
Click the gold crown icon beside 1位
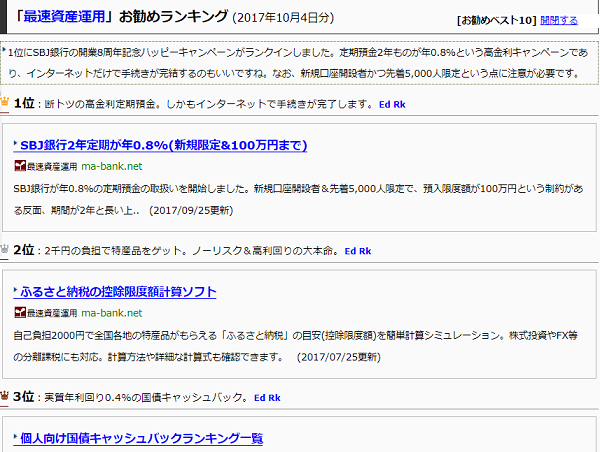click(5, 102)
